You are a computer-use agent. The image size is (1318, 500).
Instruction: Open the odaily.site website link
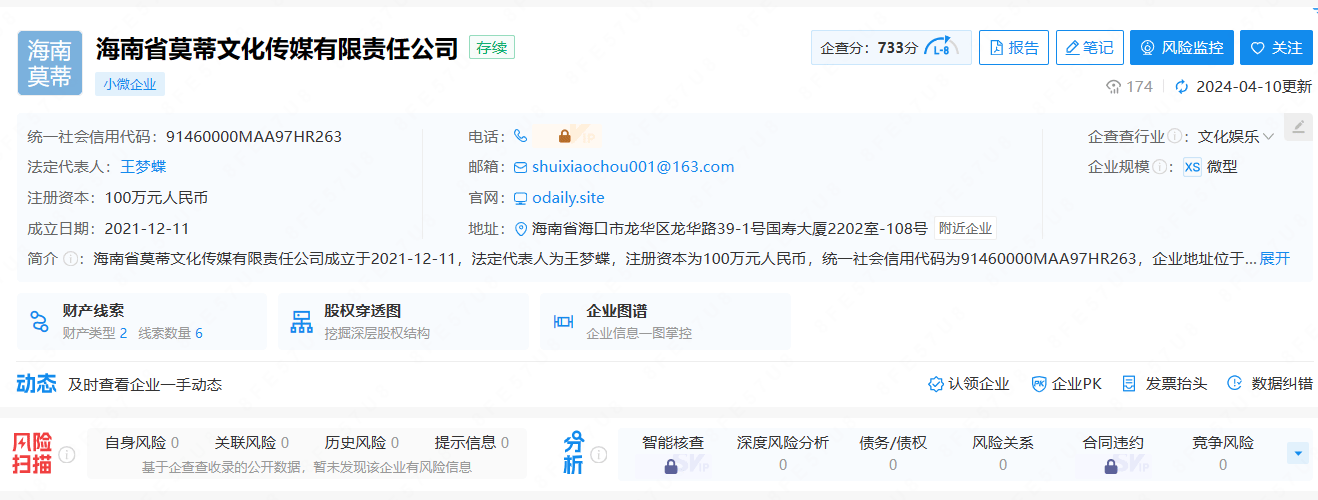[568, 198]
